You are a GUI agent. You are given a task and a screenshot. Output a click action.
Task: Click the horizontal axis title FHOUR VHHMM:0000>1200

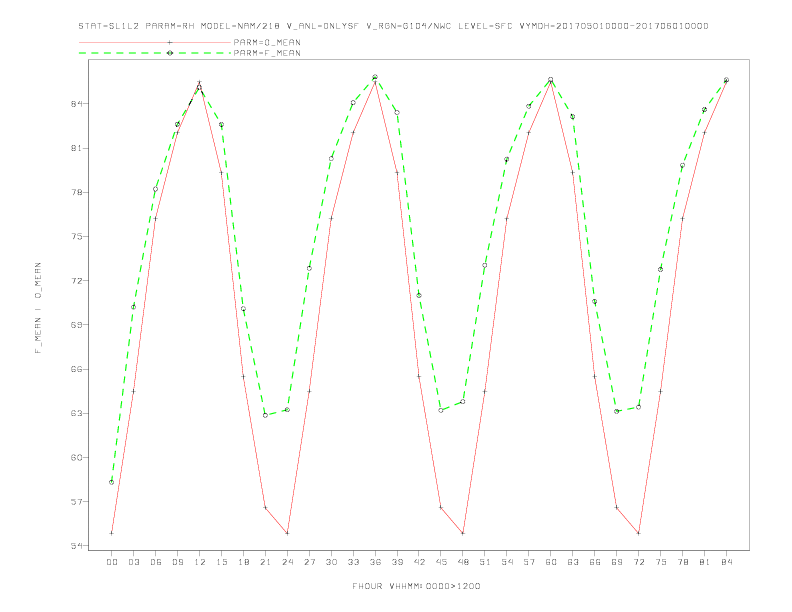[x=416, y=586]
